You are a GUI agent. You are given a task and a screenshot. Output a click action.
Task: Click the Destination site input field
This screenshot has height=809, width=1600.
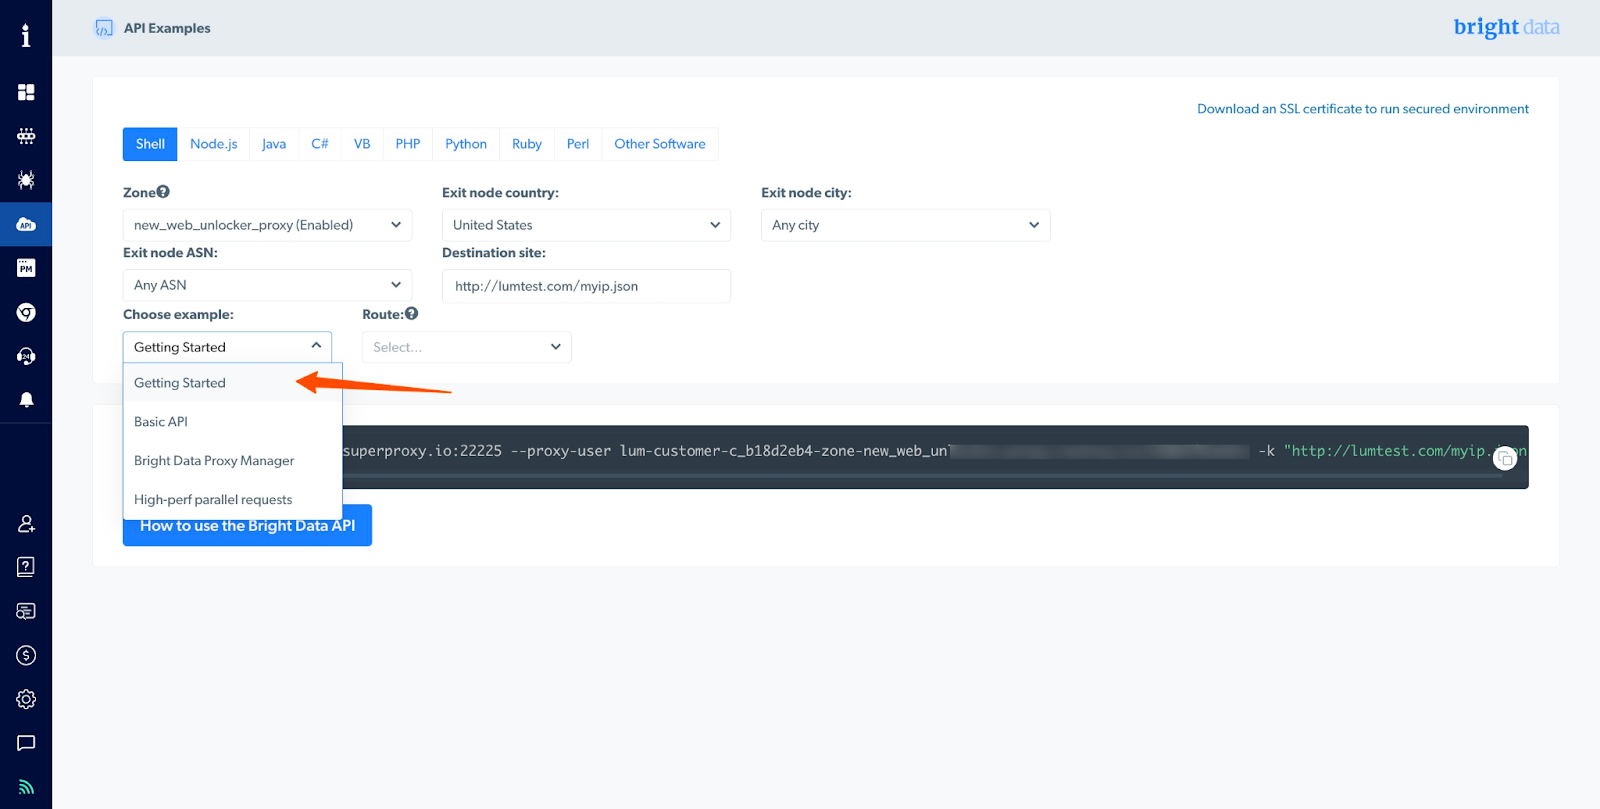pos(586,286)
